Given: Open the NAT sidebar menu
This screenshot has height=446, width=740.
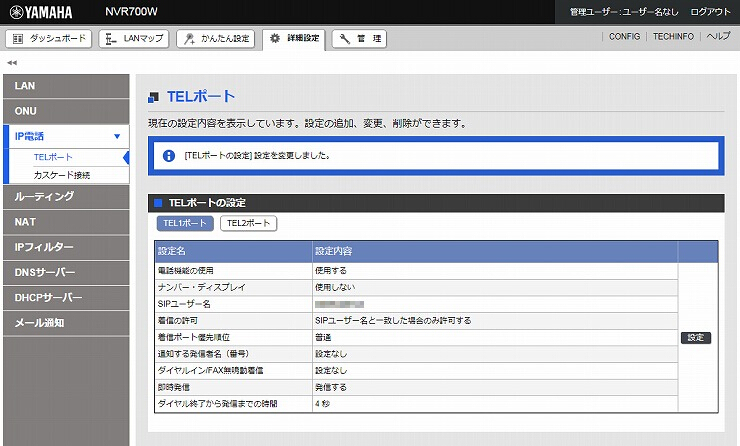Looking at the screenshot, I should 66,222.
